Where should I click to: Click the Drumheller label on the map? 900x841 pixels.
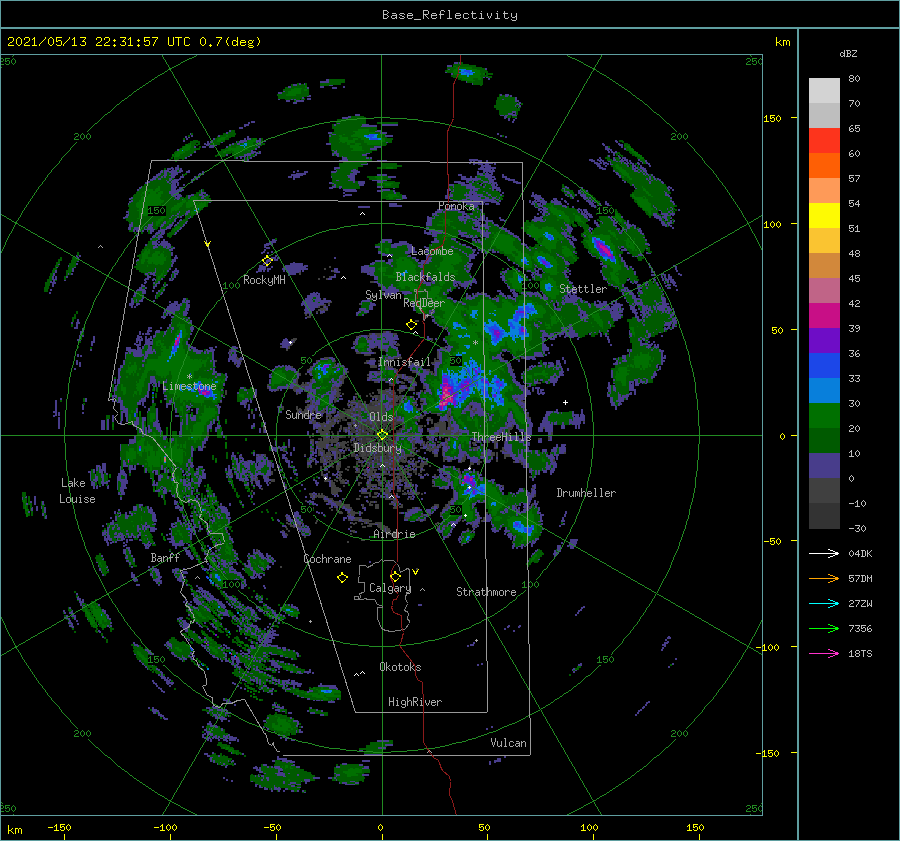tap(586, 493)
